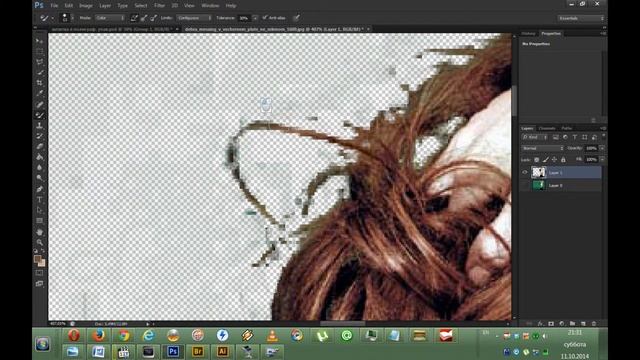Select the Blur tool

tap(40, 167)
